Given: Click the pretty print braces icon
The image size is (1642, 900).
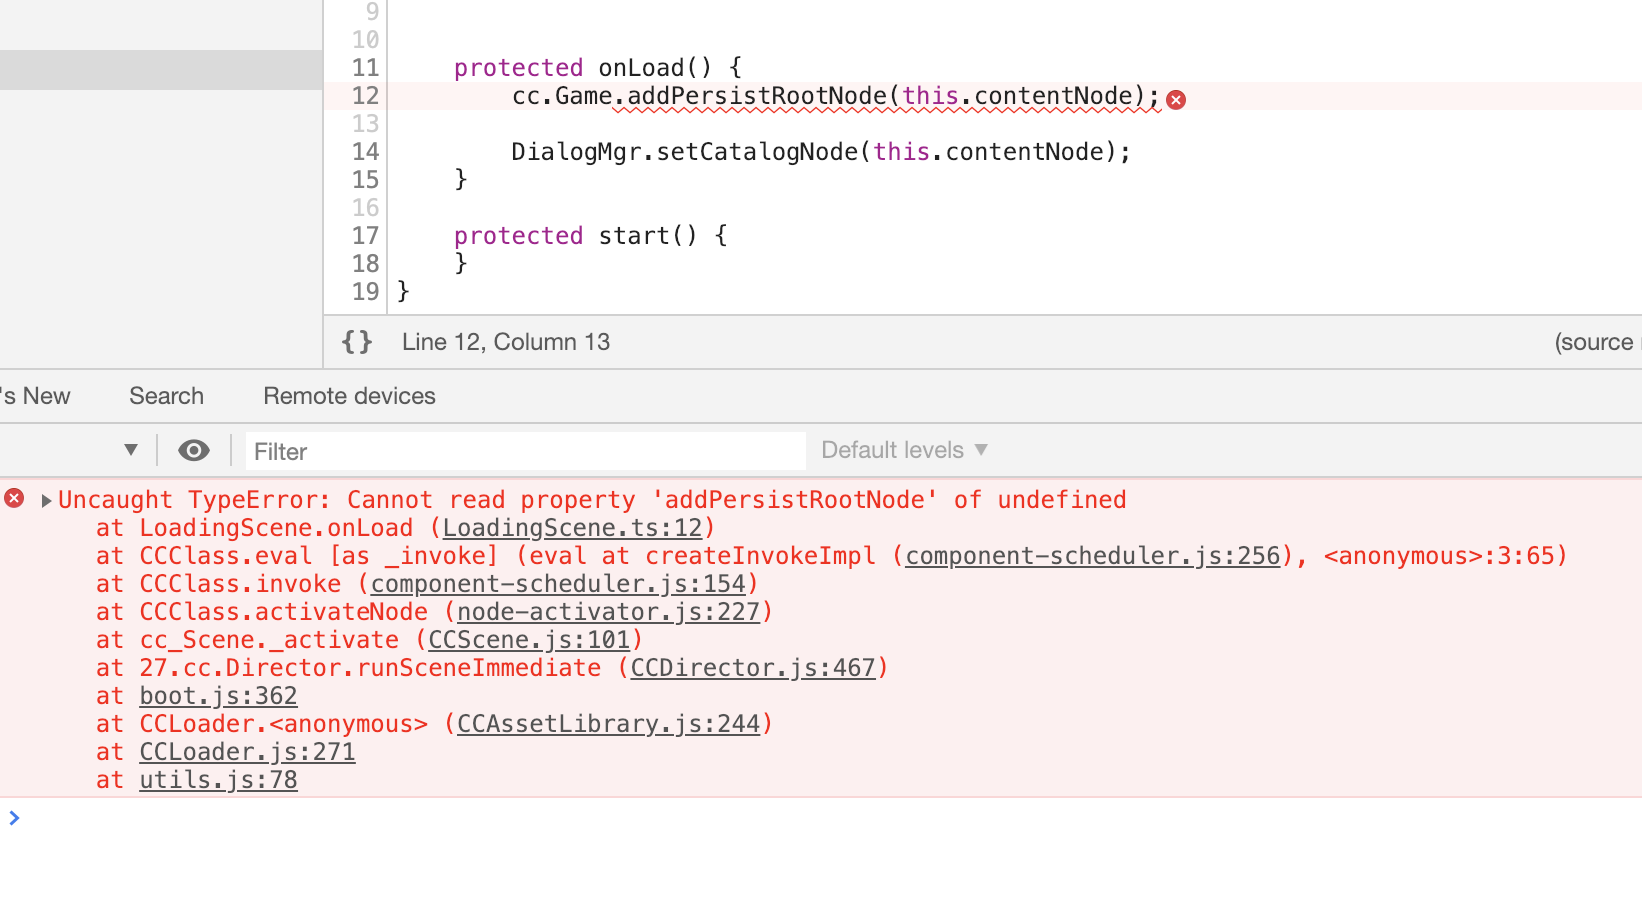Looking at the screenshot, I should 357,342.
